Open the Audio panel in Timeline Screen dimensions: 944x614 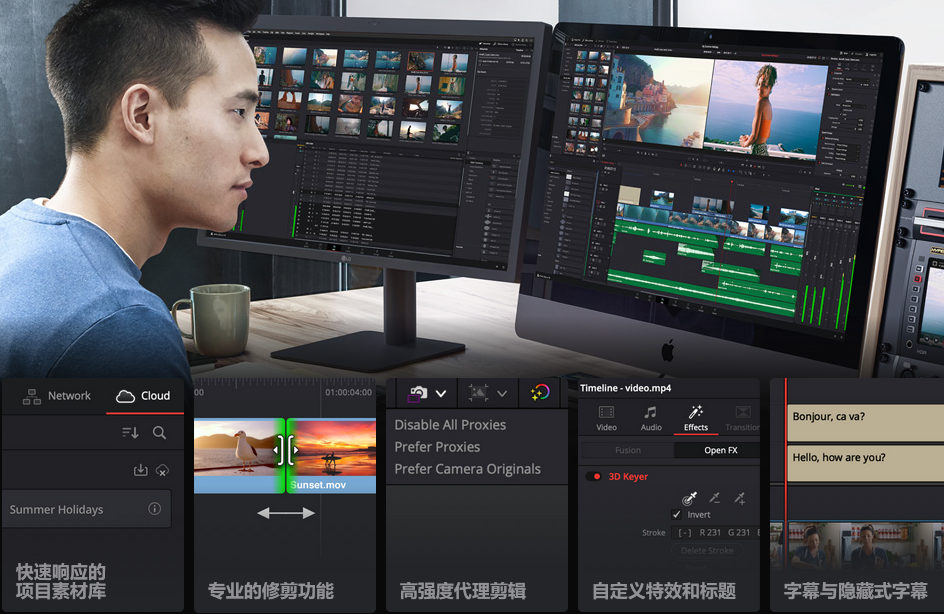click(x=652, y=418)
